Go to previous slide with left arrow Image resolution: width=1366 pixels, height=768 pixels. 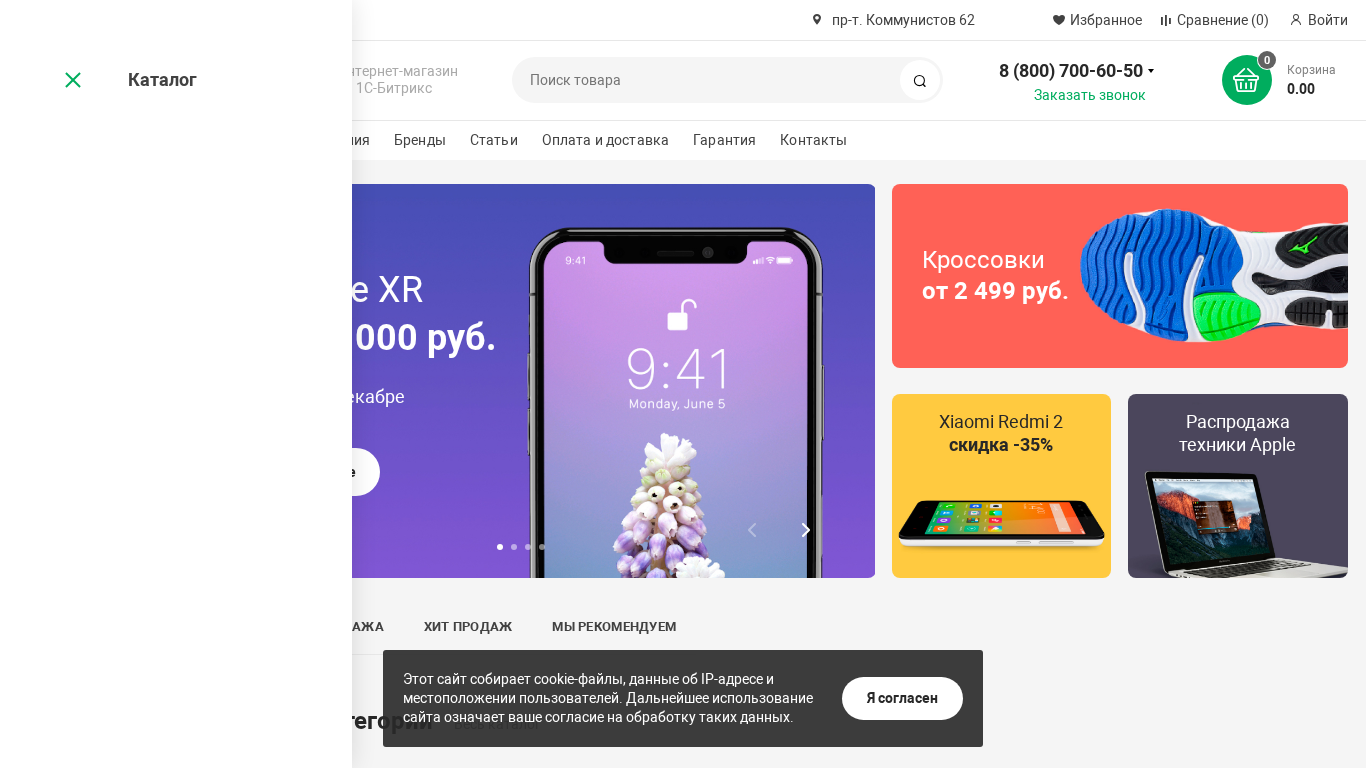click(752, 530)
